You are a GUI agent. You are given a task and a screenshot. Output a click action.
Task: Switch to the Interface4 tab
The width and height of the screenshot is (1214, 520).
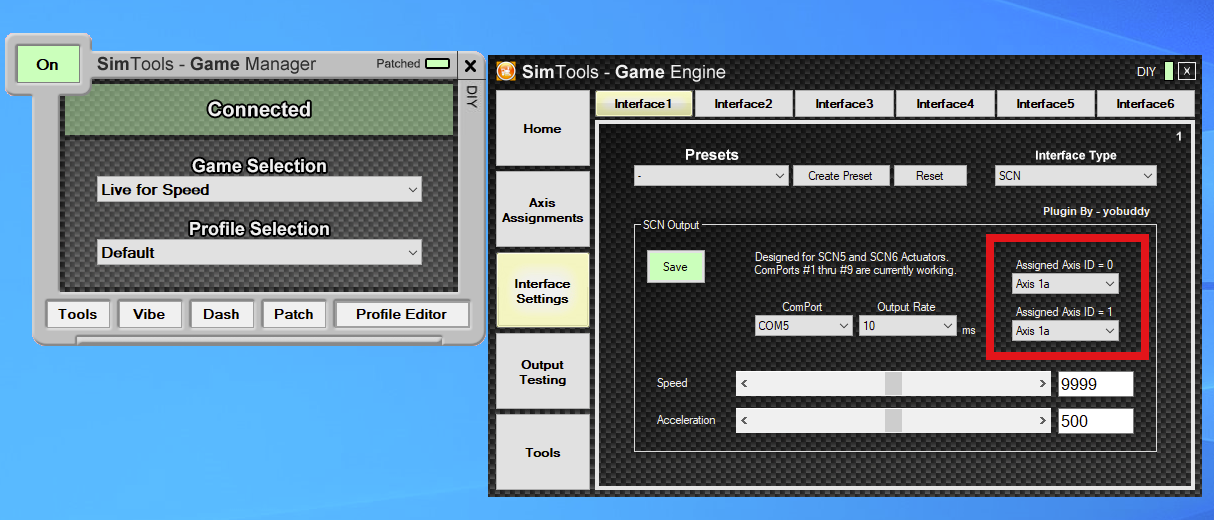[x=945, y=104]
